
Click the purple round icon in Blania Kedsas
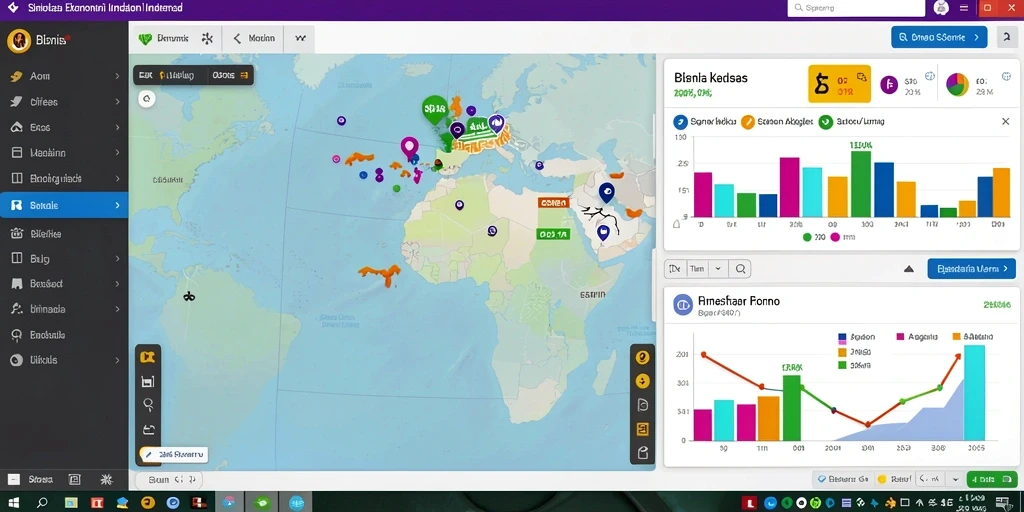coord(889,84)
